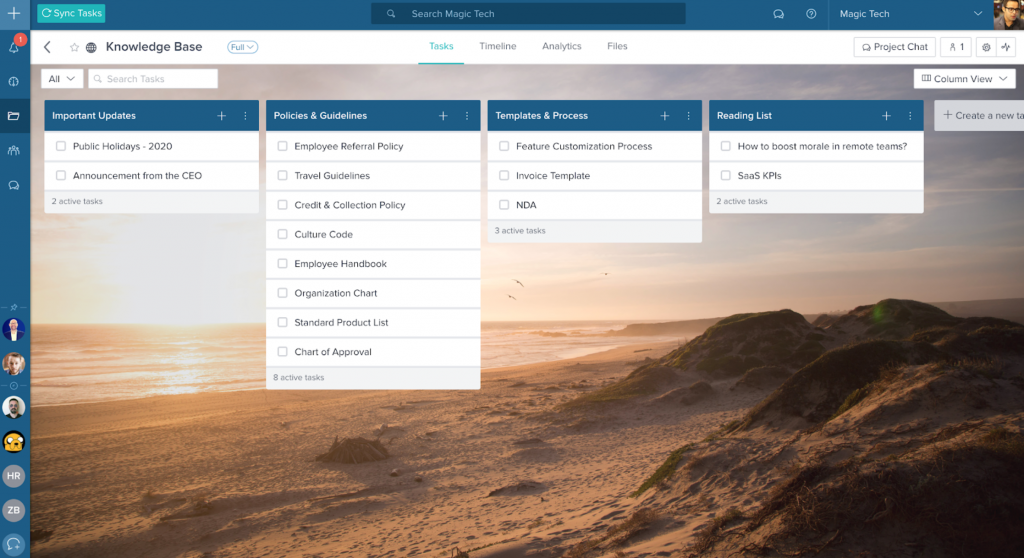Screen dimensions: 1024x558
Task: Add a task to Templates & Process
Action: 664,116
